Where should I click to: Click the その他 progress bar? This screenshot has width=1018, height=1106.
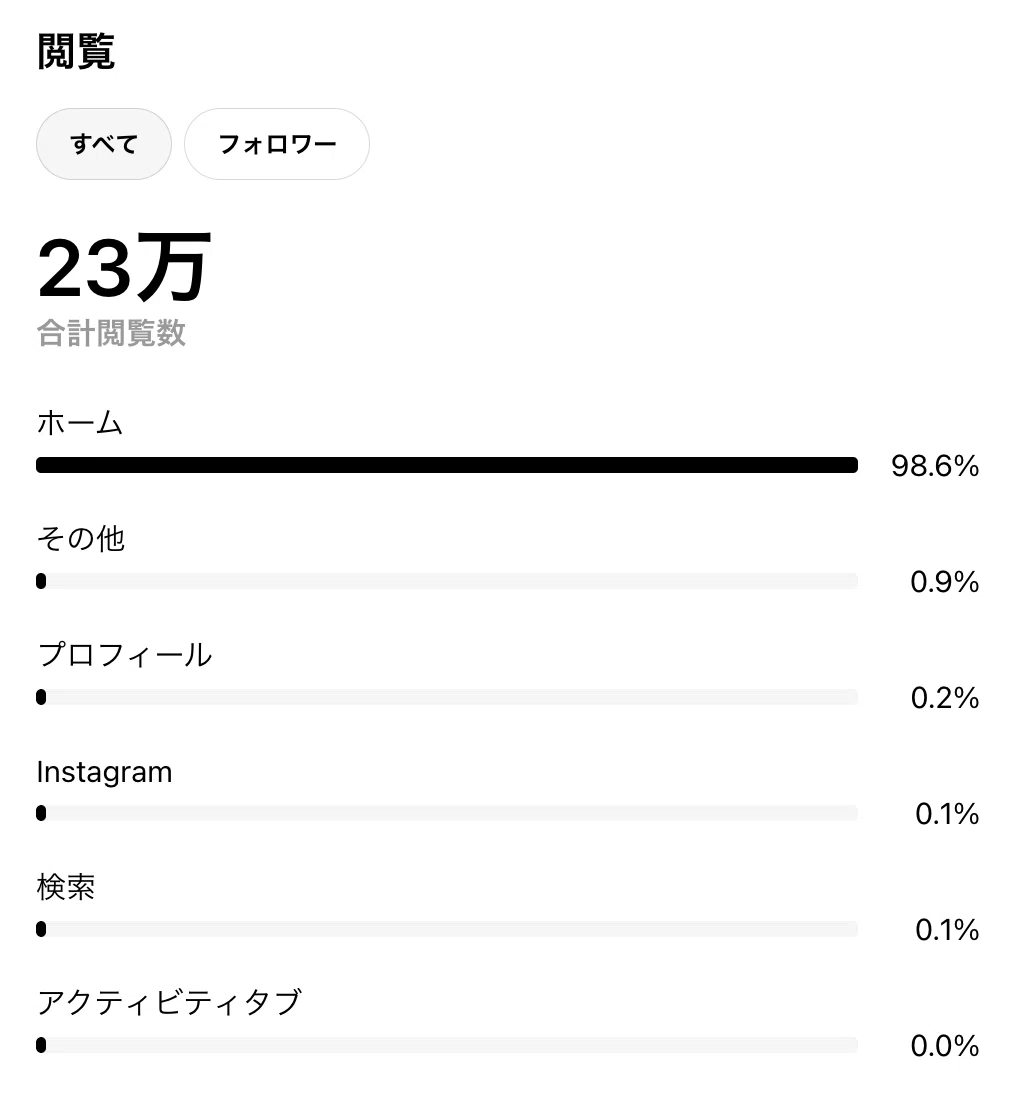(447, 581)
